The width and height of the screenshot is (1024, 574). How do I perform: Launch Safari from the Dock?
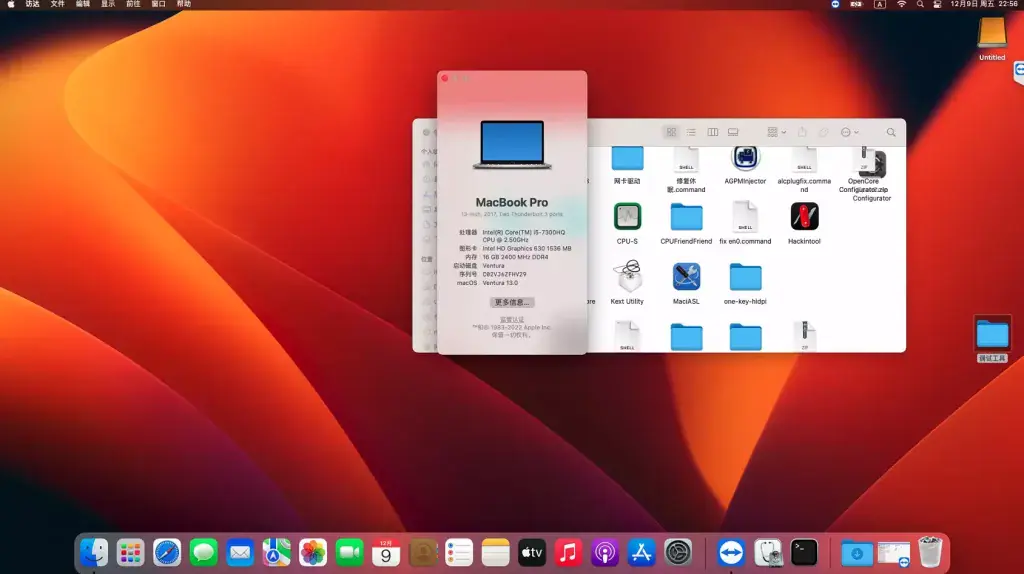pyautogui.click(x=167, y=552)
